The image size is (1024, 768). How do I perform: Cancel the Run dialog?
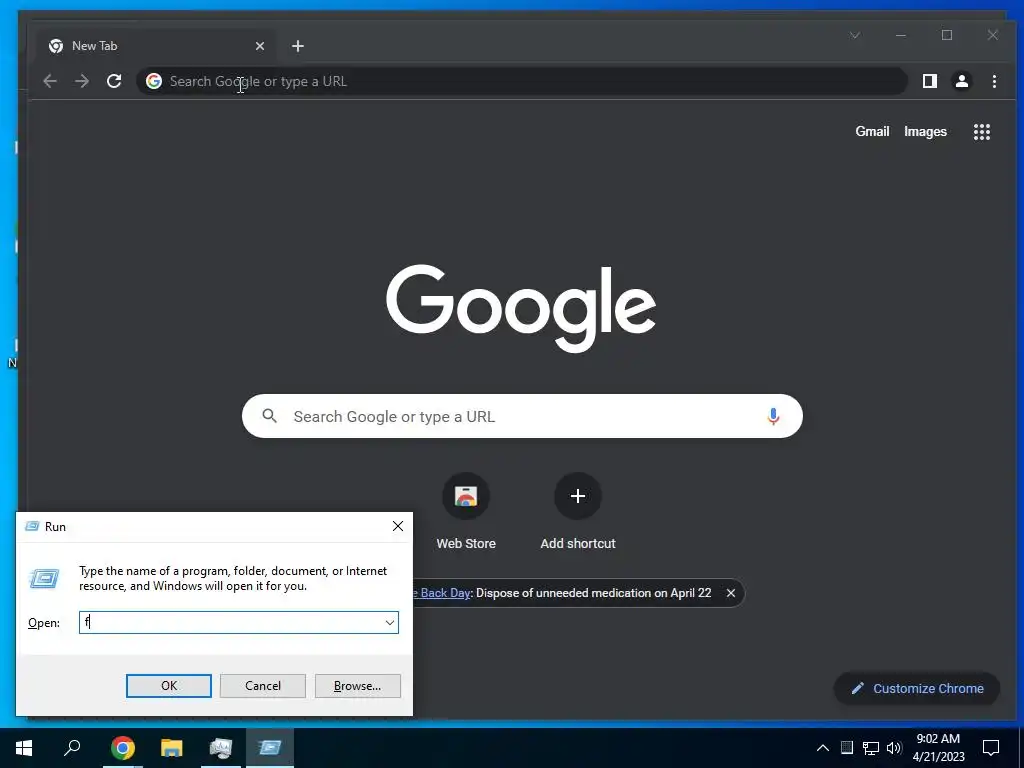(263, 686)
